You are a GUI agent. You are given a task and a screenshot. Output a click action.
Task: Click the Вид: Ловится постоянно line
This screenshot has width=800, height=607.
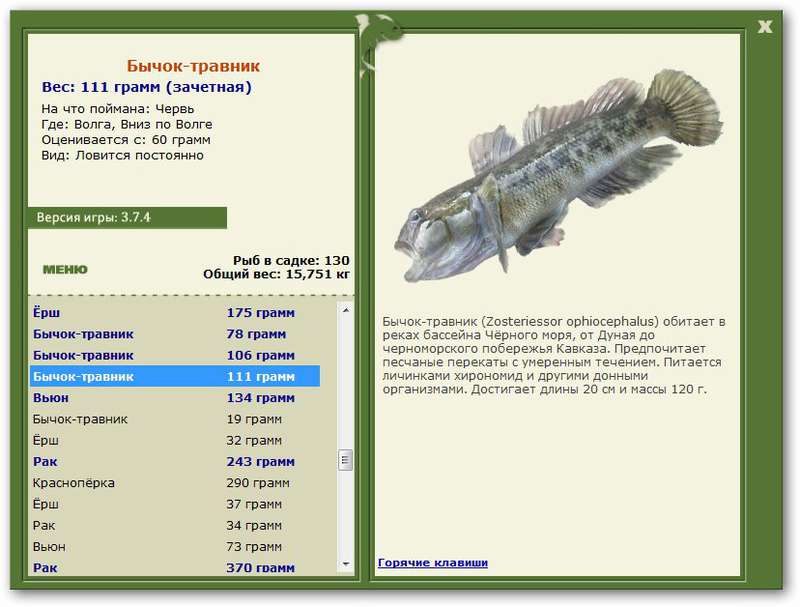[x=122, y=155]
